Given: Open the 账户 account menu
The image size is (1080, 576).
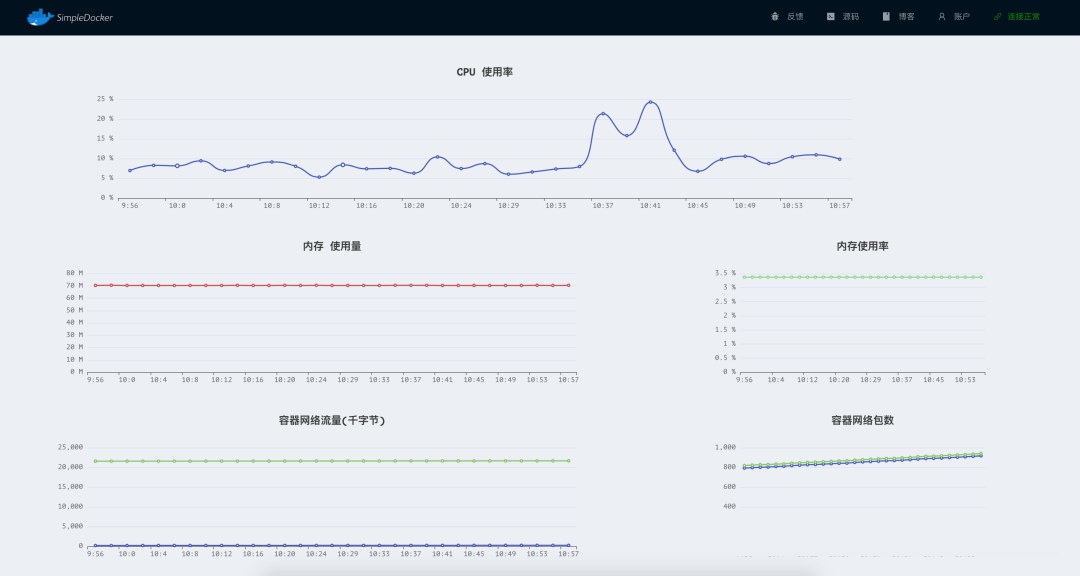Looking at the screenshot, I should pos(962,17).
